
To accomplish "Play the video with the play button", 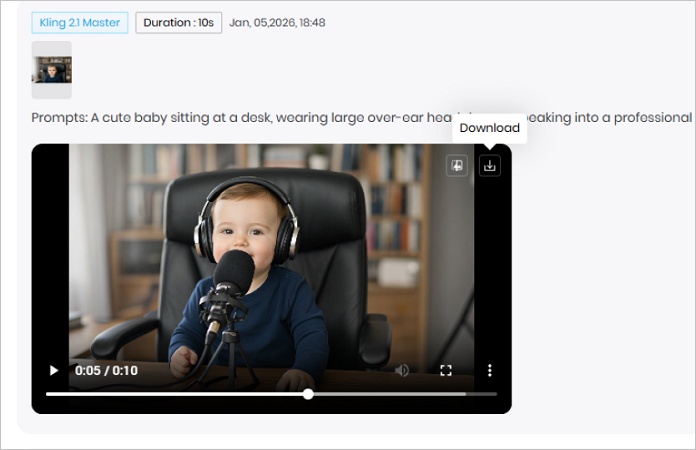I will [x=54, y=370].
